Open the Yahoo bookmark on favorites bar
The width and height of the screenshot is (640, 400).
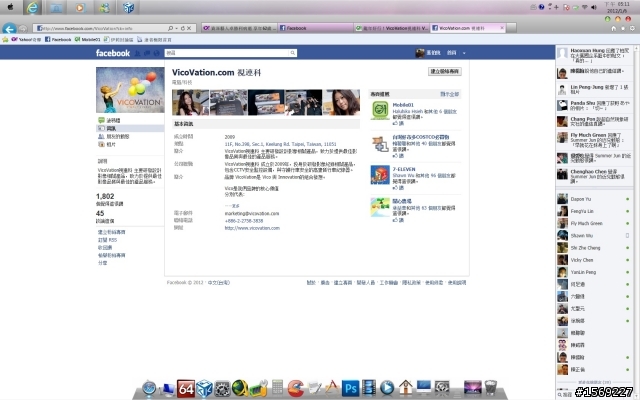(26, 40)
